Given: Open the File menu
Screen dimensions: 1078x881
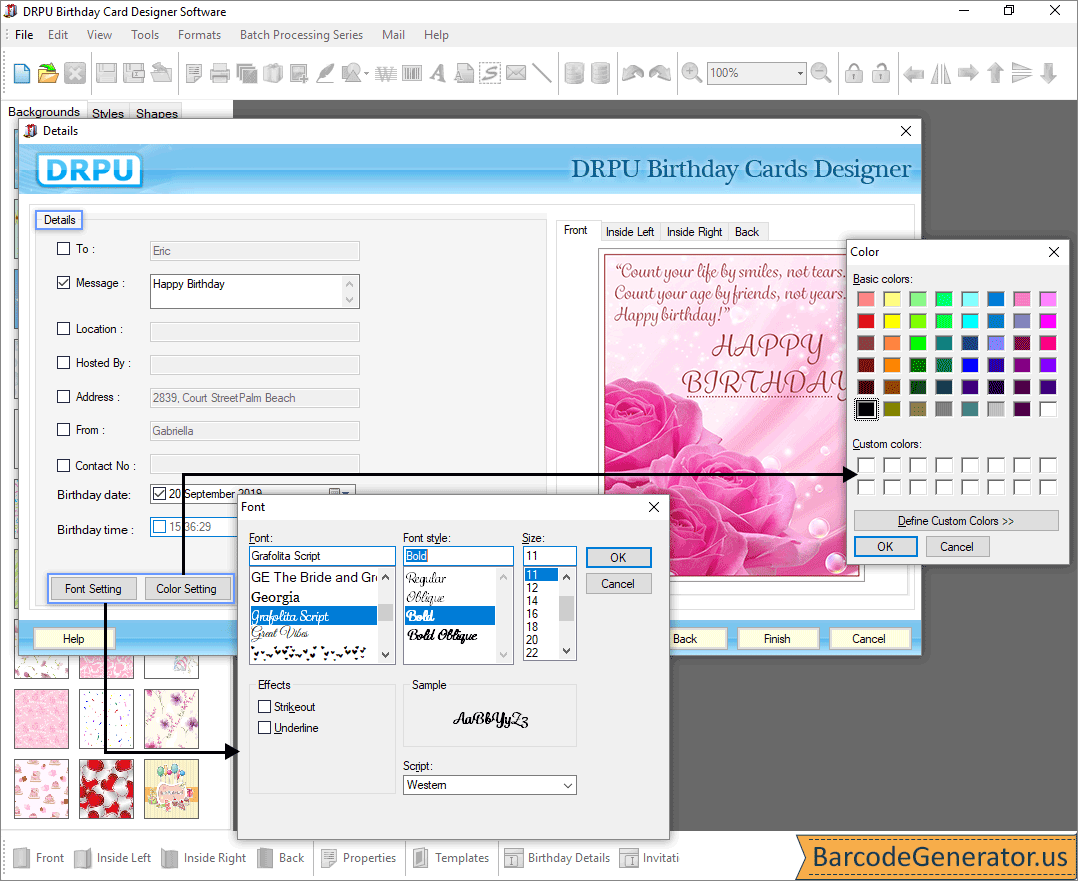Looking at the screenshot, I should (x=24, y=35).
